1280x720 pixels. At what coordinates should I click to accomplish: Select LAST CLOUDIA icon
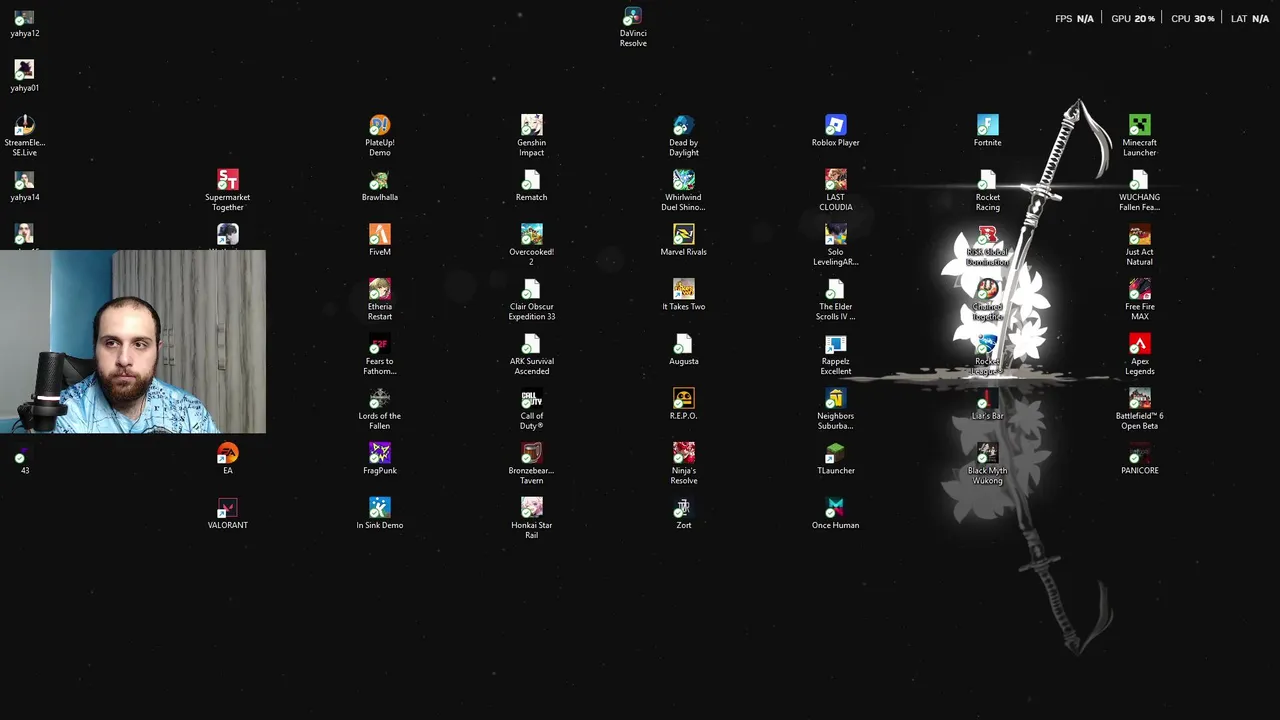836,190
